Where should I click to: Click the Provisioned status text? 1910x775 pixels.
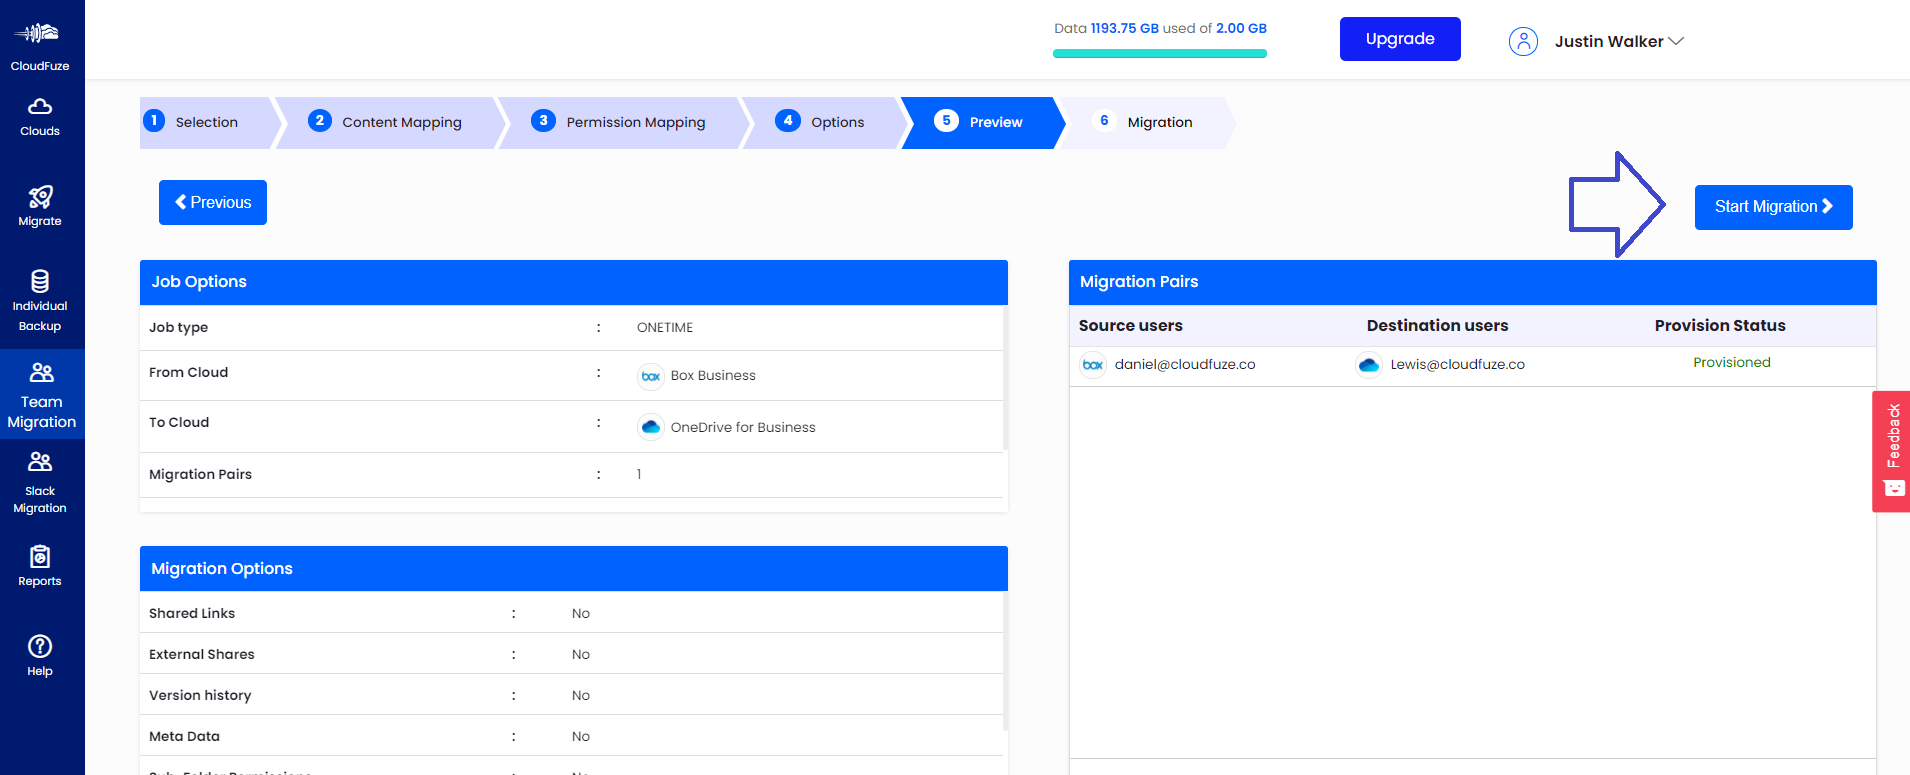point(1731,363)
